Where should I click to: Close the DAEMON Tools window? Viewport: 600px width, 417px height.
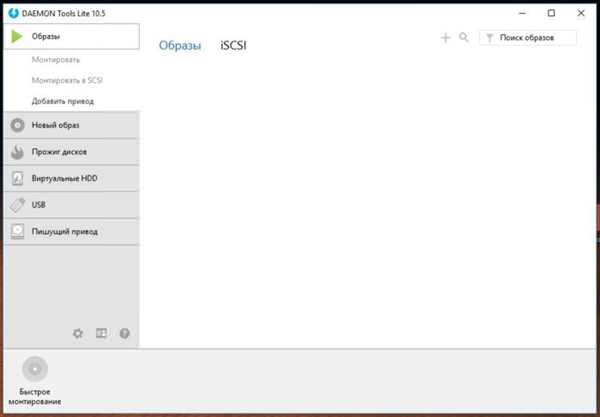(x=581, y=13)
